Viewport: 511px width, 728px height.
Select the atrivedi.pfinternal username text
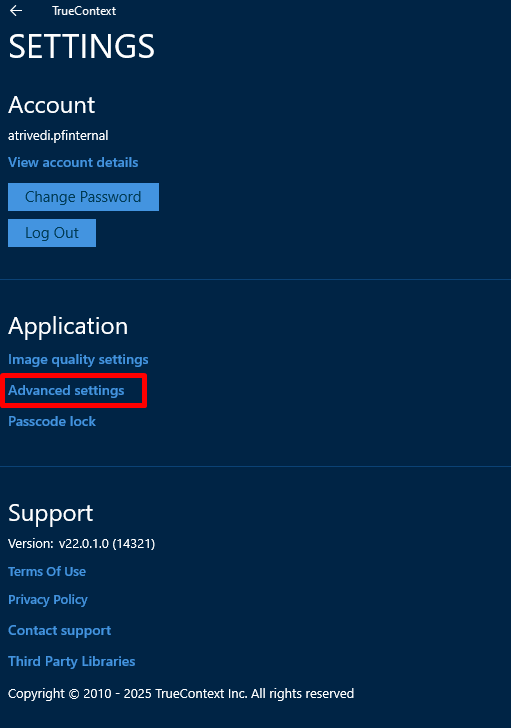pos(58,136)
